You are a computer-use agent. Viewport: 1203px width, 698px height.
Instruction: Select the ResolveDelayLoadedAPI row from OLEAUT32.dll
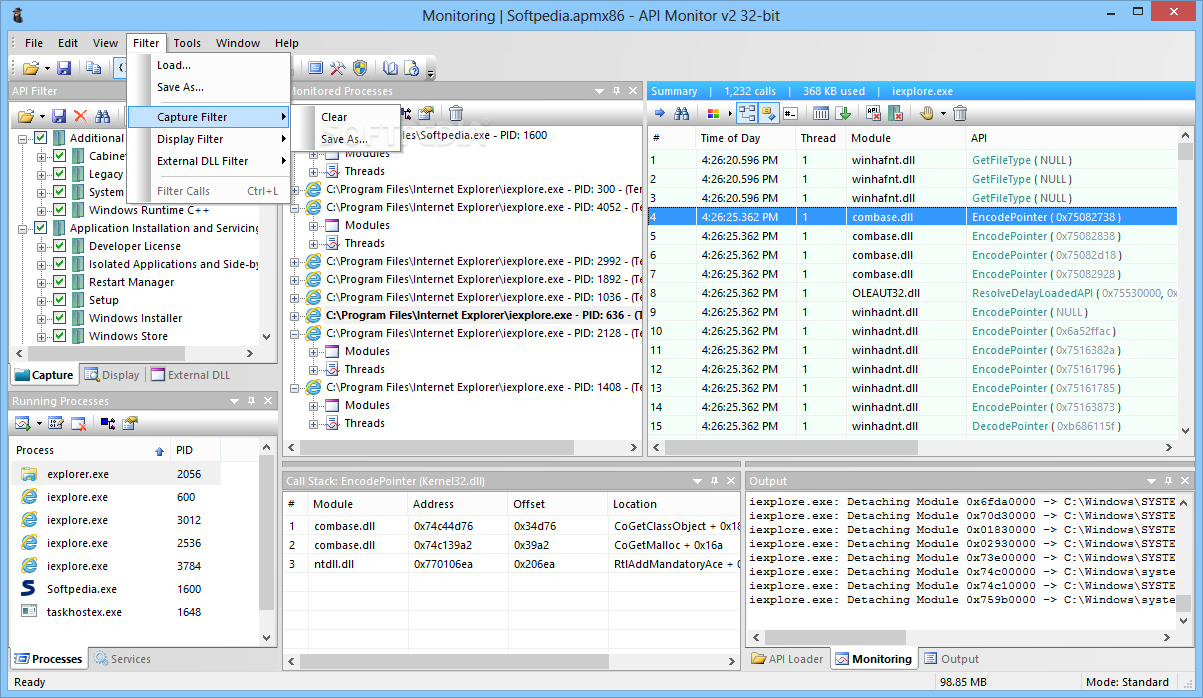coord(913,293)
